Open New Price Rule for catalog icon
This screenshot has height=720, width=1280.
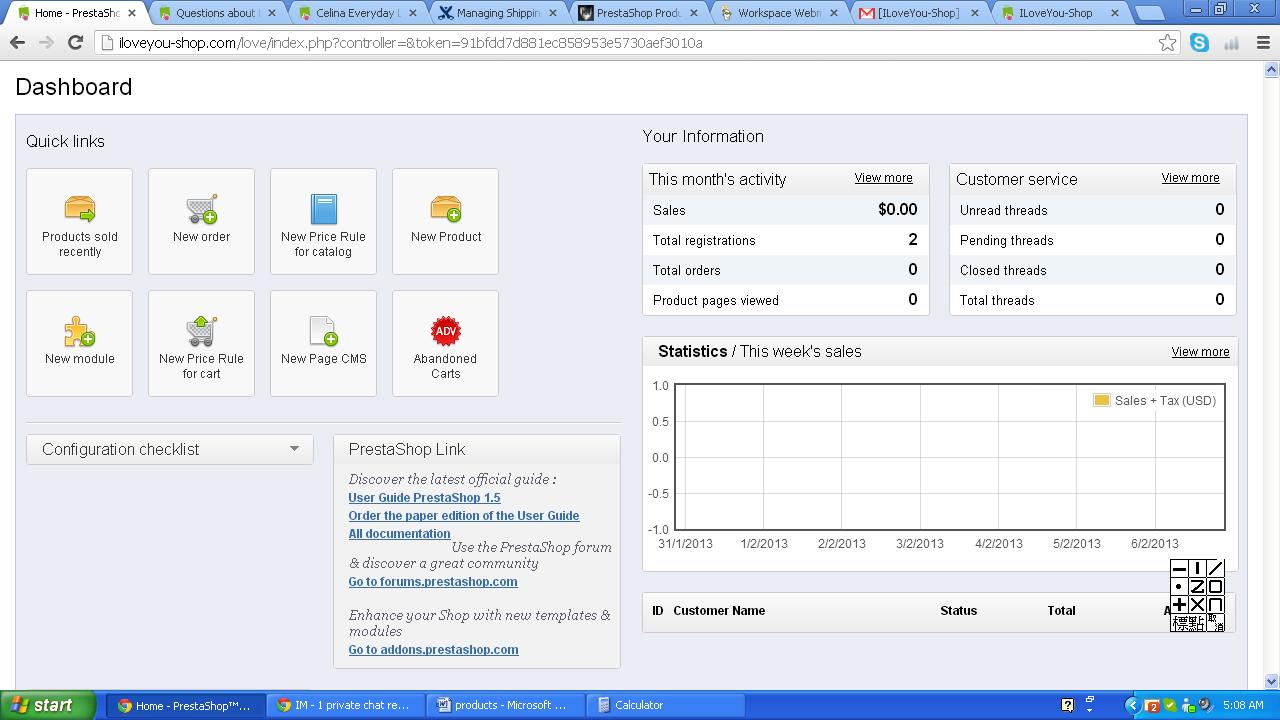tap(323, 208)
